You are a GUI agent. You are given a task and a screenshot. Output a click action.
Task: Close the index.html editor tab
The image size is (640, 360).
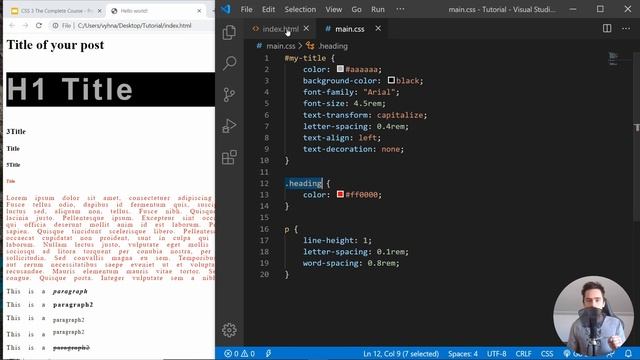tap(306, 28)
